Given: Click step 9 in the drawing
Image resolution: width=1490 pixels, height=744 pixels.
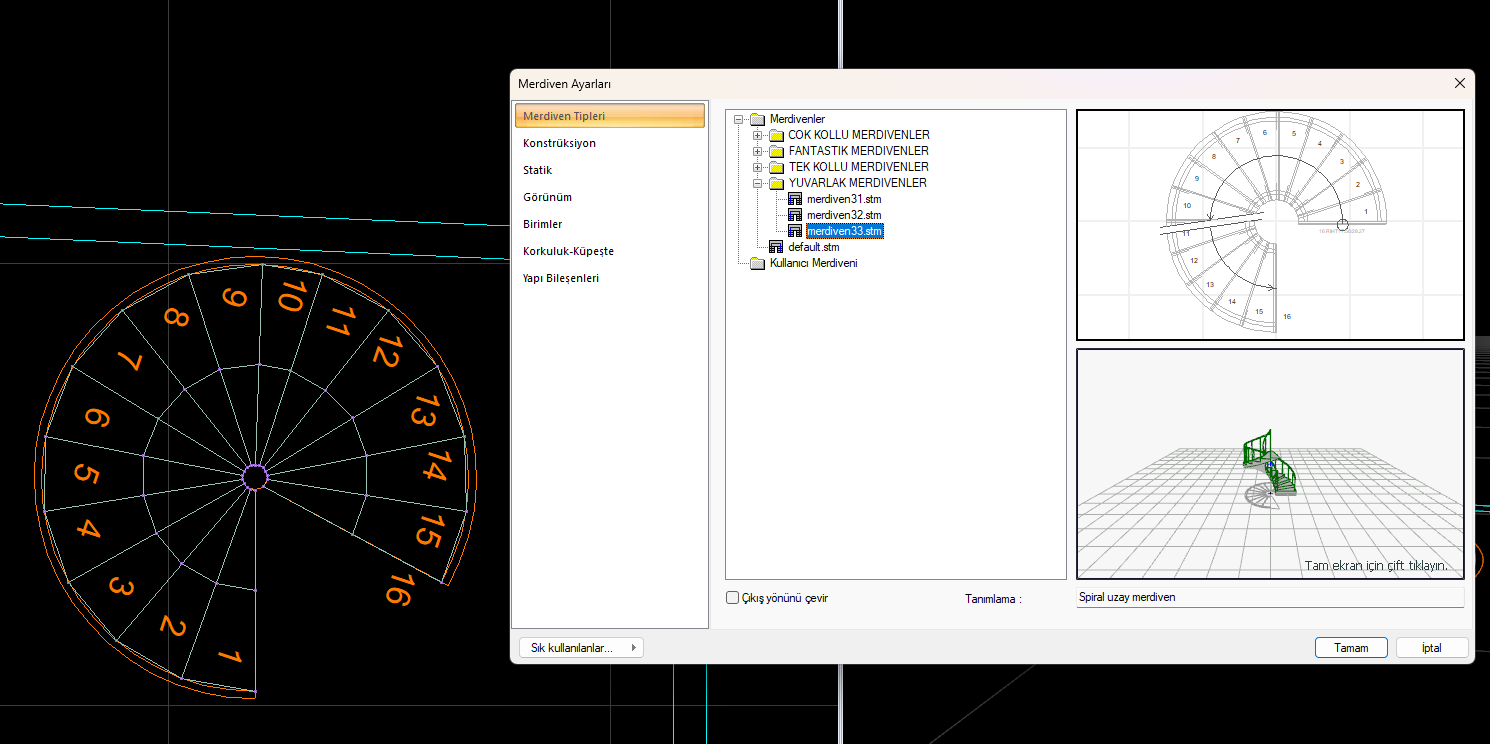Looking at the screenshot, I should pyautogui.click(x=235, y=300).
